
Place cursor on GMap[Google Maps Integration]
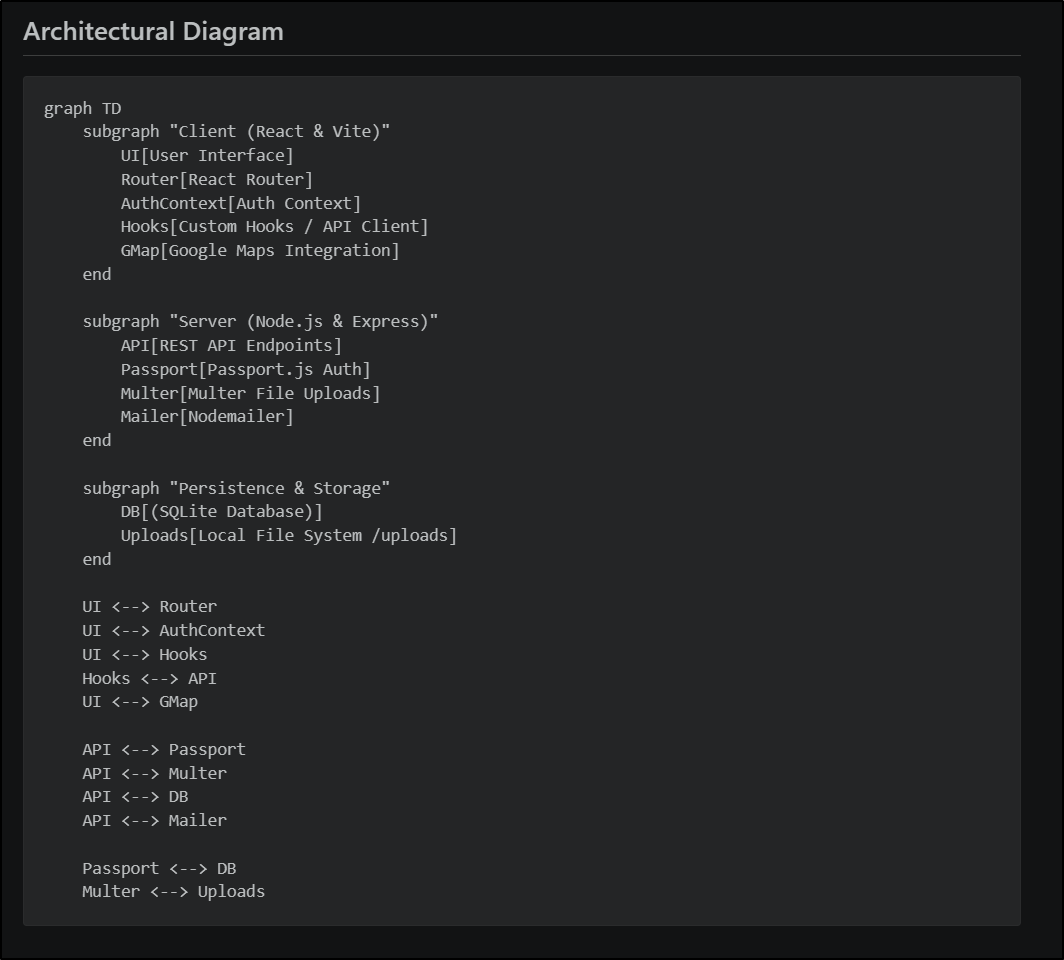pyautogui.click(x=259, y=250)
